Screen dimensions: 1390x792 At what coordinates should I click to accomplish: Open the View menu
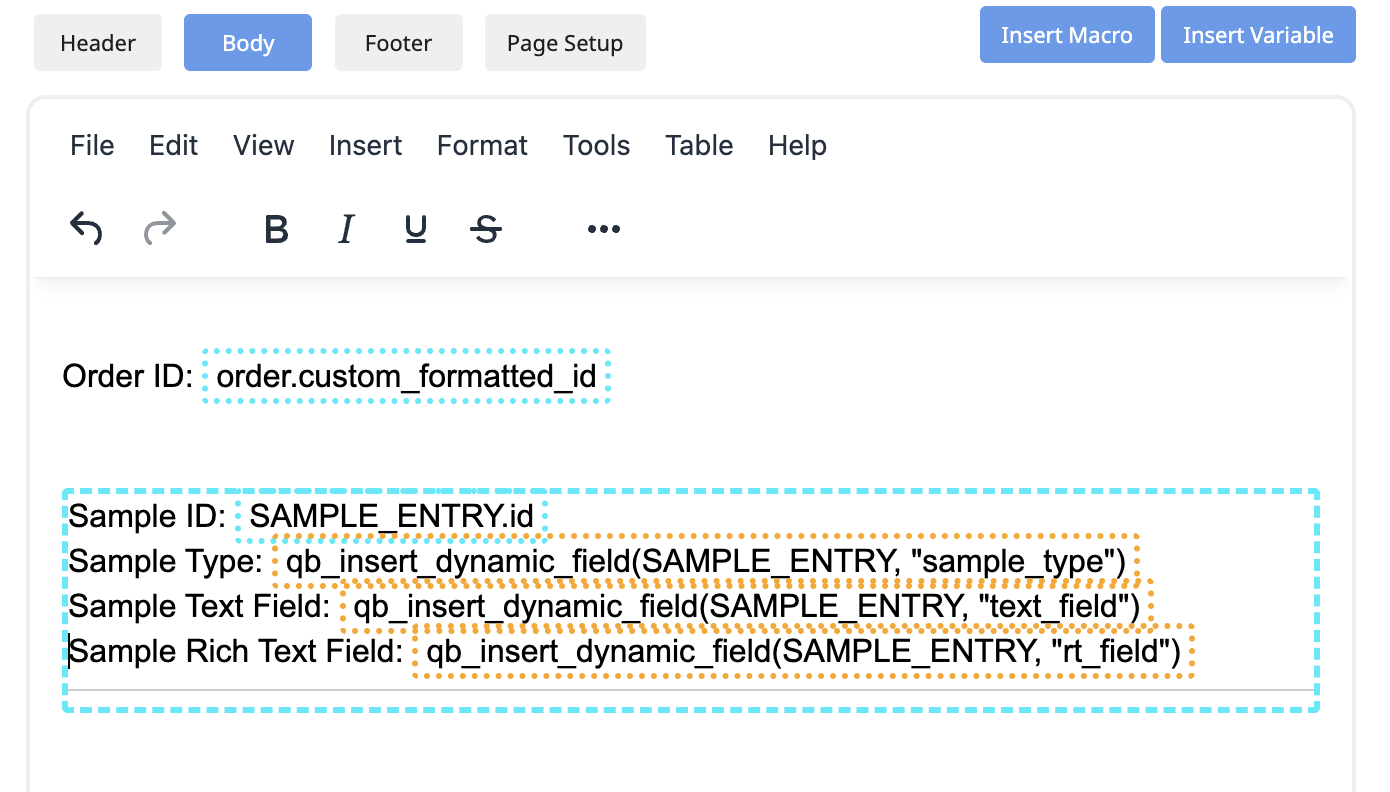pos(264,145)
